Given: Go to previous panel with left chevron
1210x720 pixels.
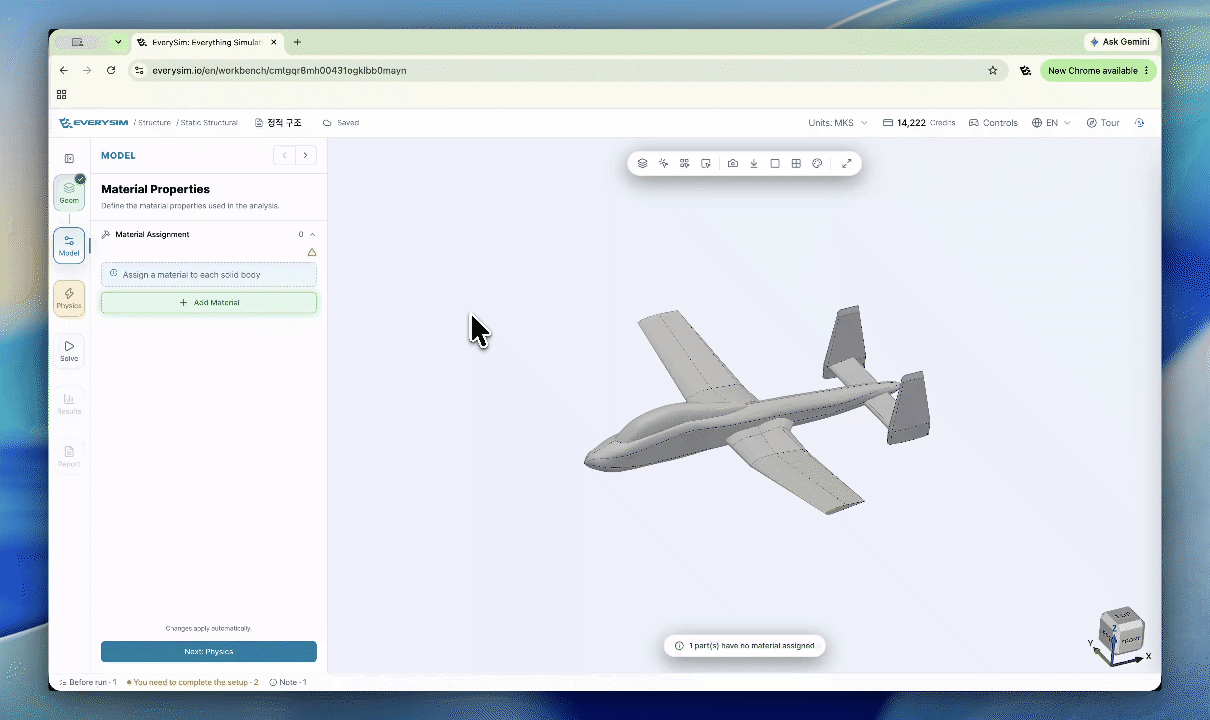Looking at the screenshot, I should [285, 155].
